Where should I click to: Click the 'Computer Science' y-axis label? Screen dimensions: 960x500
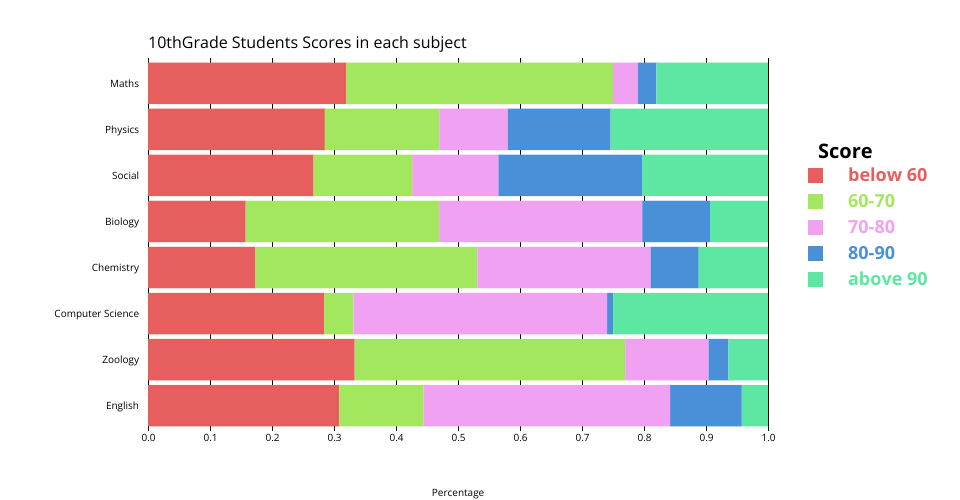pos(96,314)
